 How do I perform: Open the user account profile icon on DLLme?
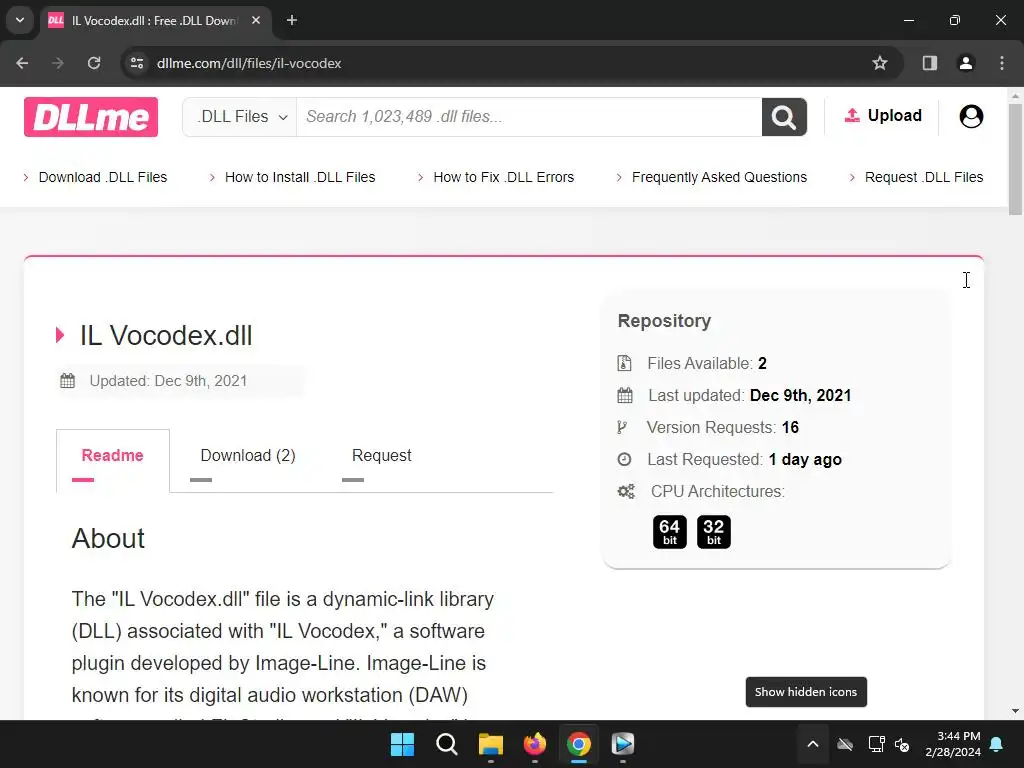(x=971, y=116)
